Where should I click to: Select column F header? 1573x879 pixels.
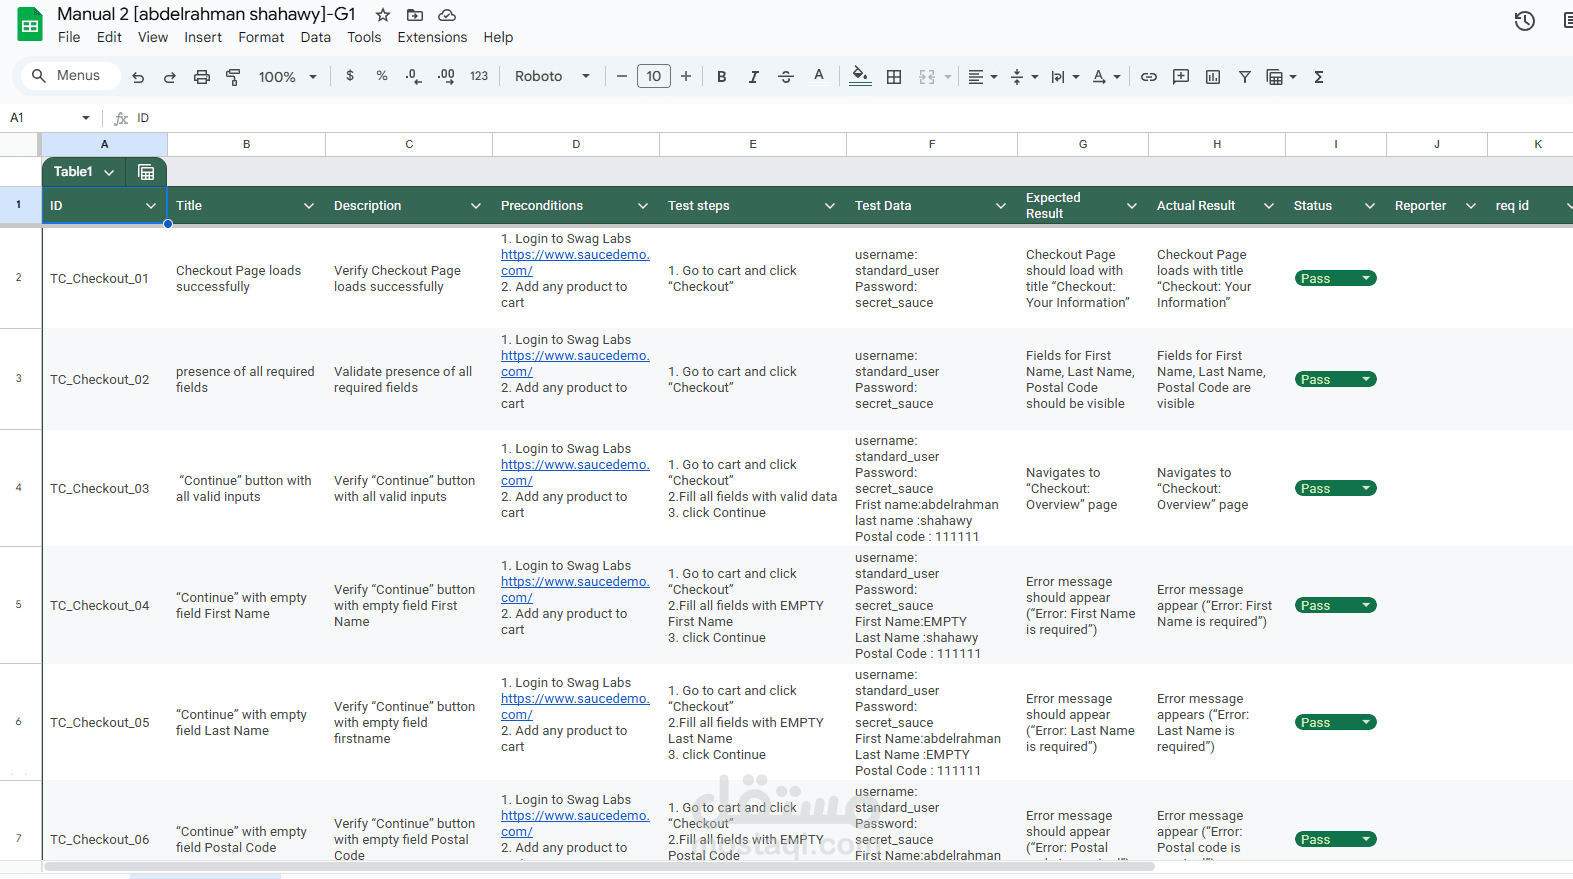[932, 144]
